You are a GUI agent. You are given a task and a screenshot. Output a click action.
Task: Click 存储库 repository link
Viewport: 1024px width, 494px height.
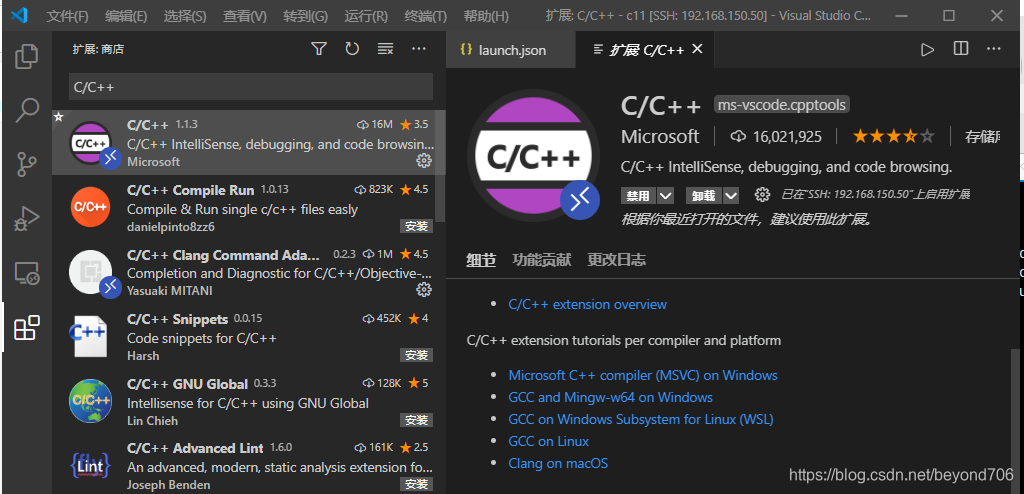(x=983, y=137)
